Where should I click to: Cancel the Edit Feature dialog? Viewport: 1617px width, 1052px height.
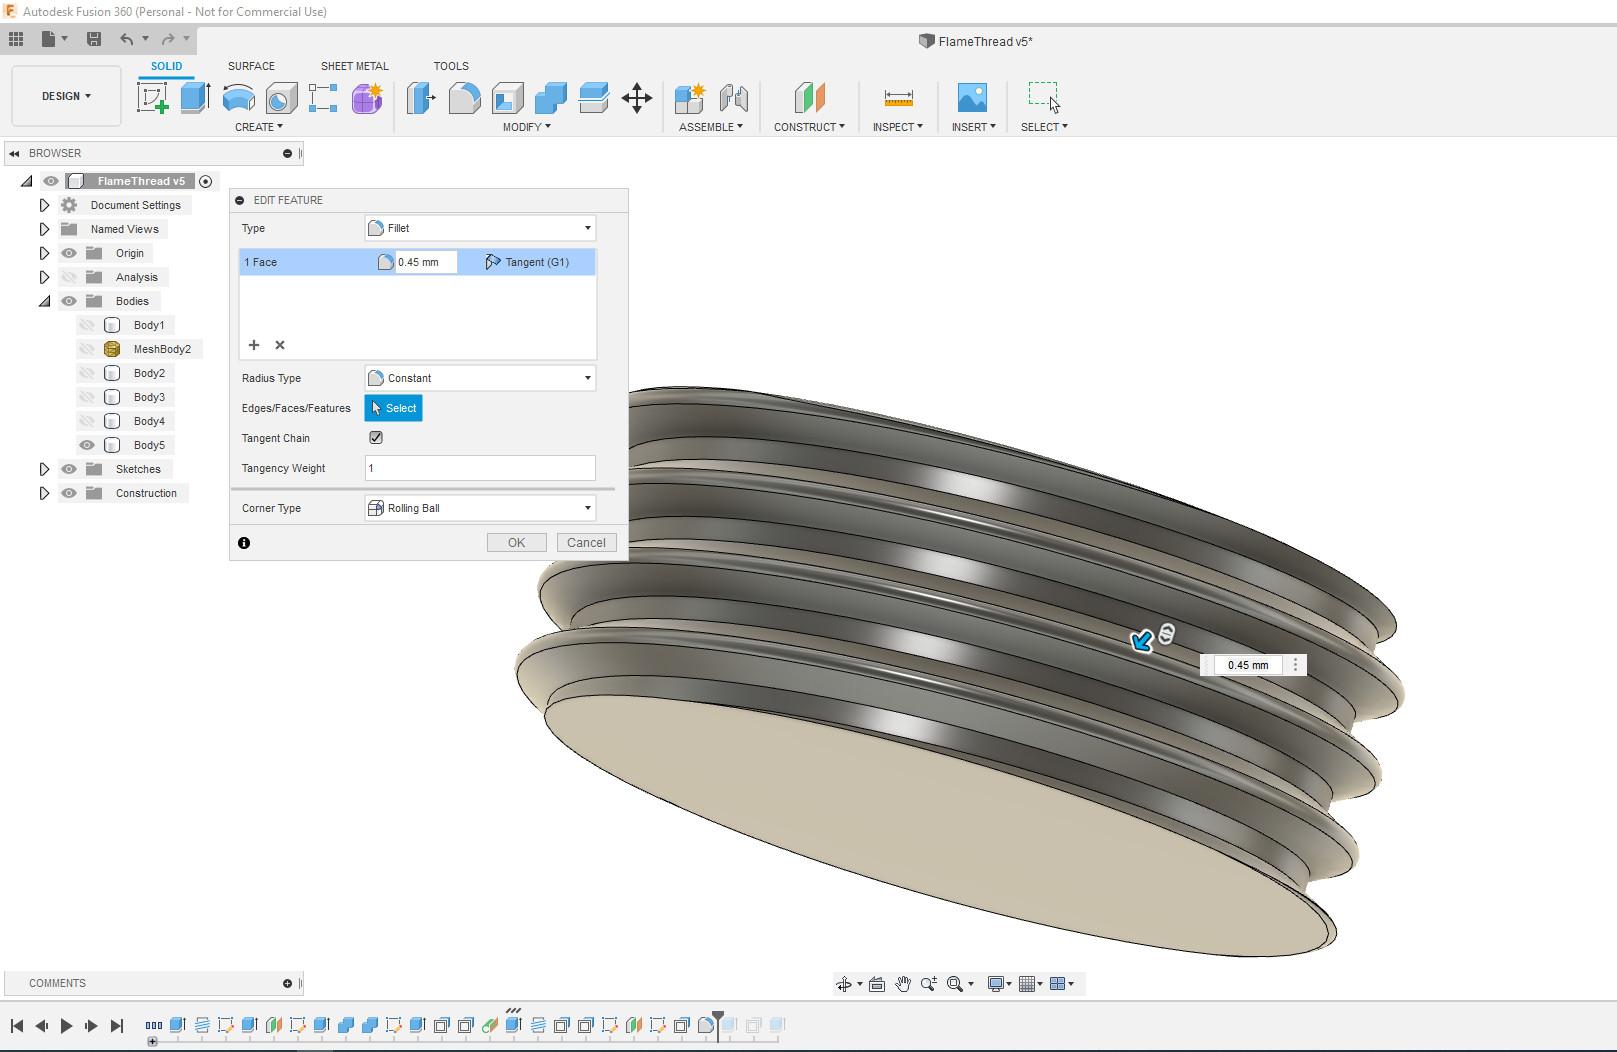(586, 543)
